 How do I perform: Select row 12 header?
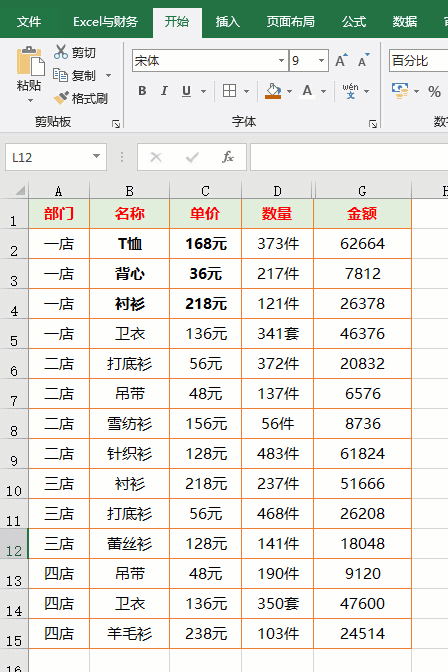click(14, 543)
